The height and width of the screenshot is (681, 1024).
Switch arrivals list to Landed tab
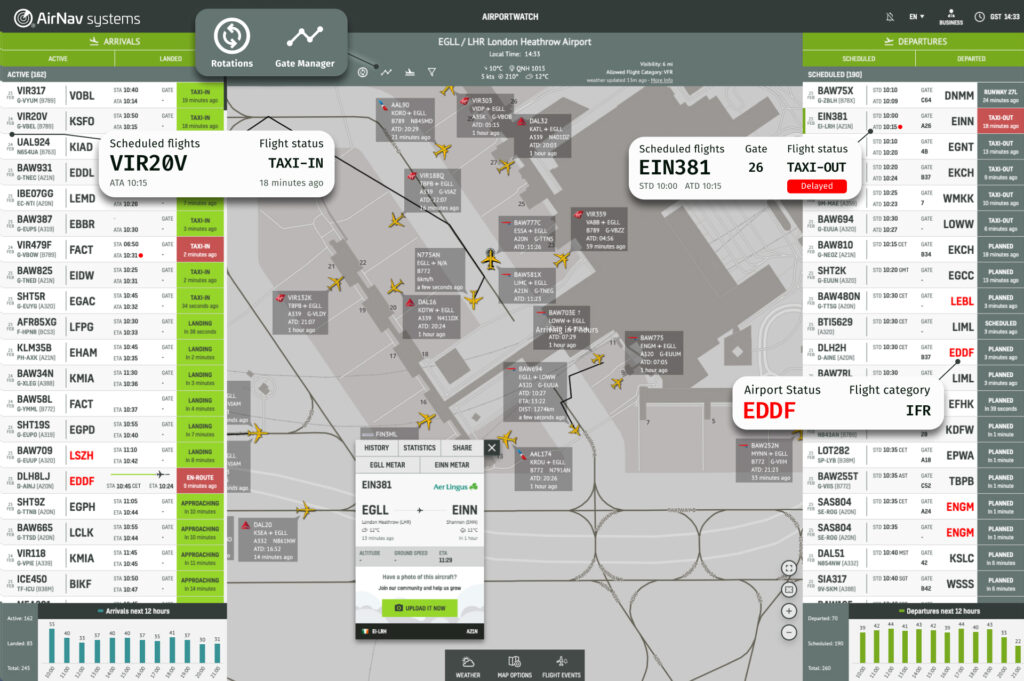(x=169, y=59)
